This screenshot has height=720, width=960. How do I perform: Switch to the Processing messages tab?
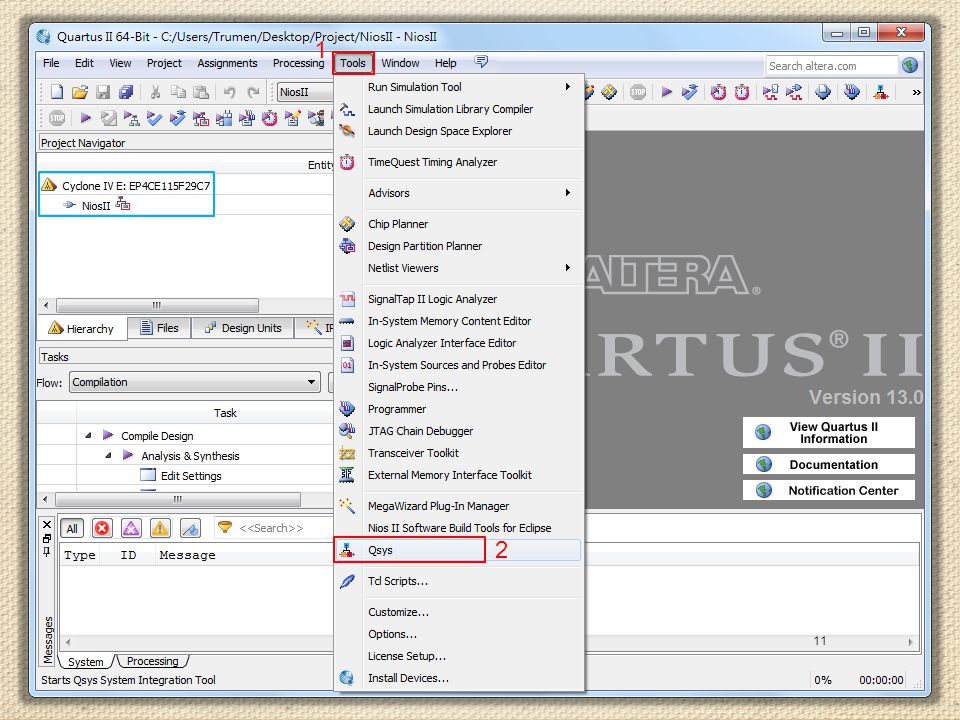tap(152, 661)
